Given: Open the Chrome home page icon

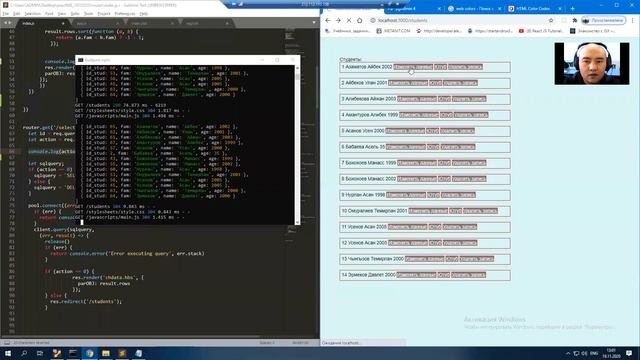Looking at the screenshot, I should click(360, 20).
